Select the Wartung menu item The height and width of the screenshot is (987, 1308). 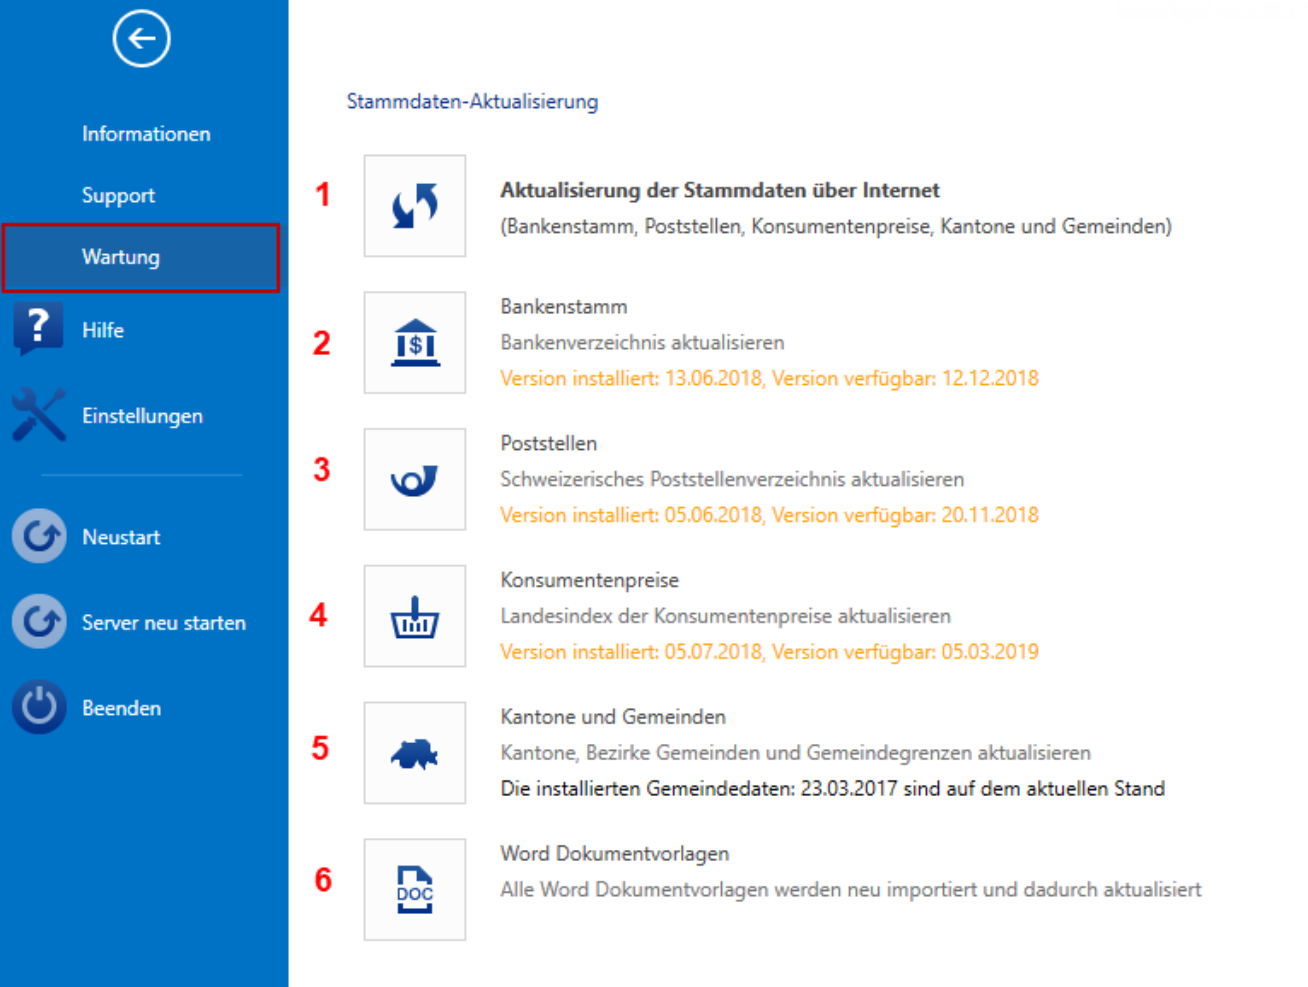click(x=141, y=258)
